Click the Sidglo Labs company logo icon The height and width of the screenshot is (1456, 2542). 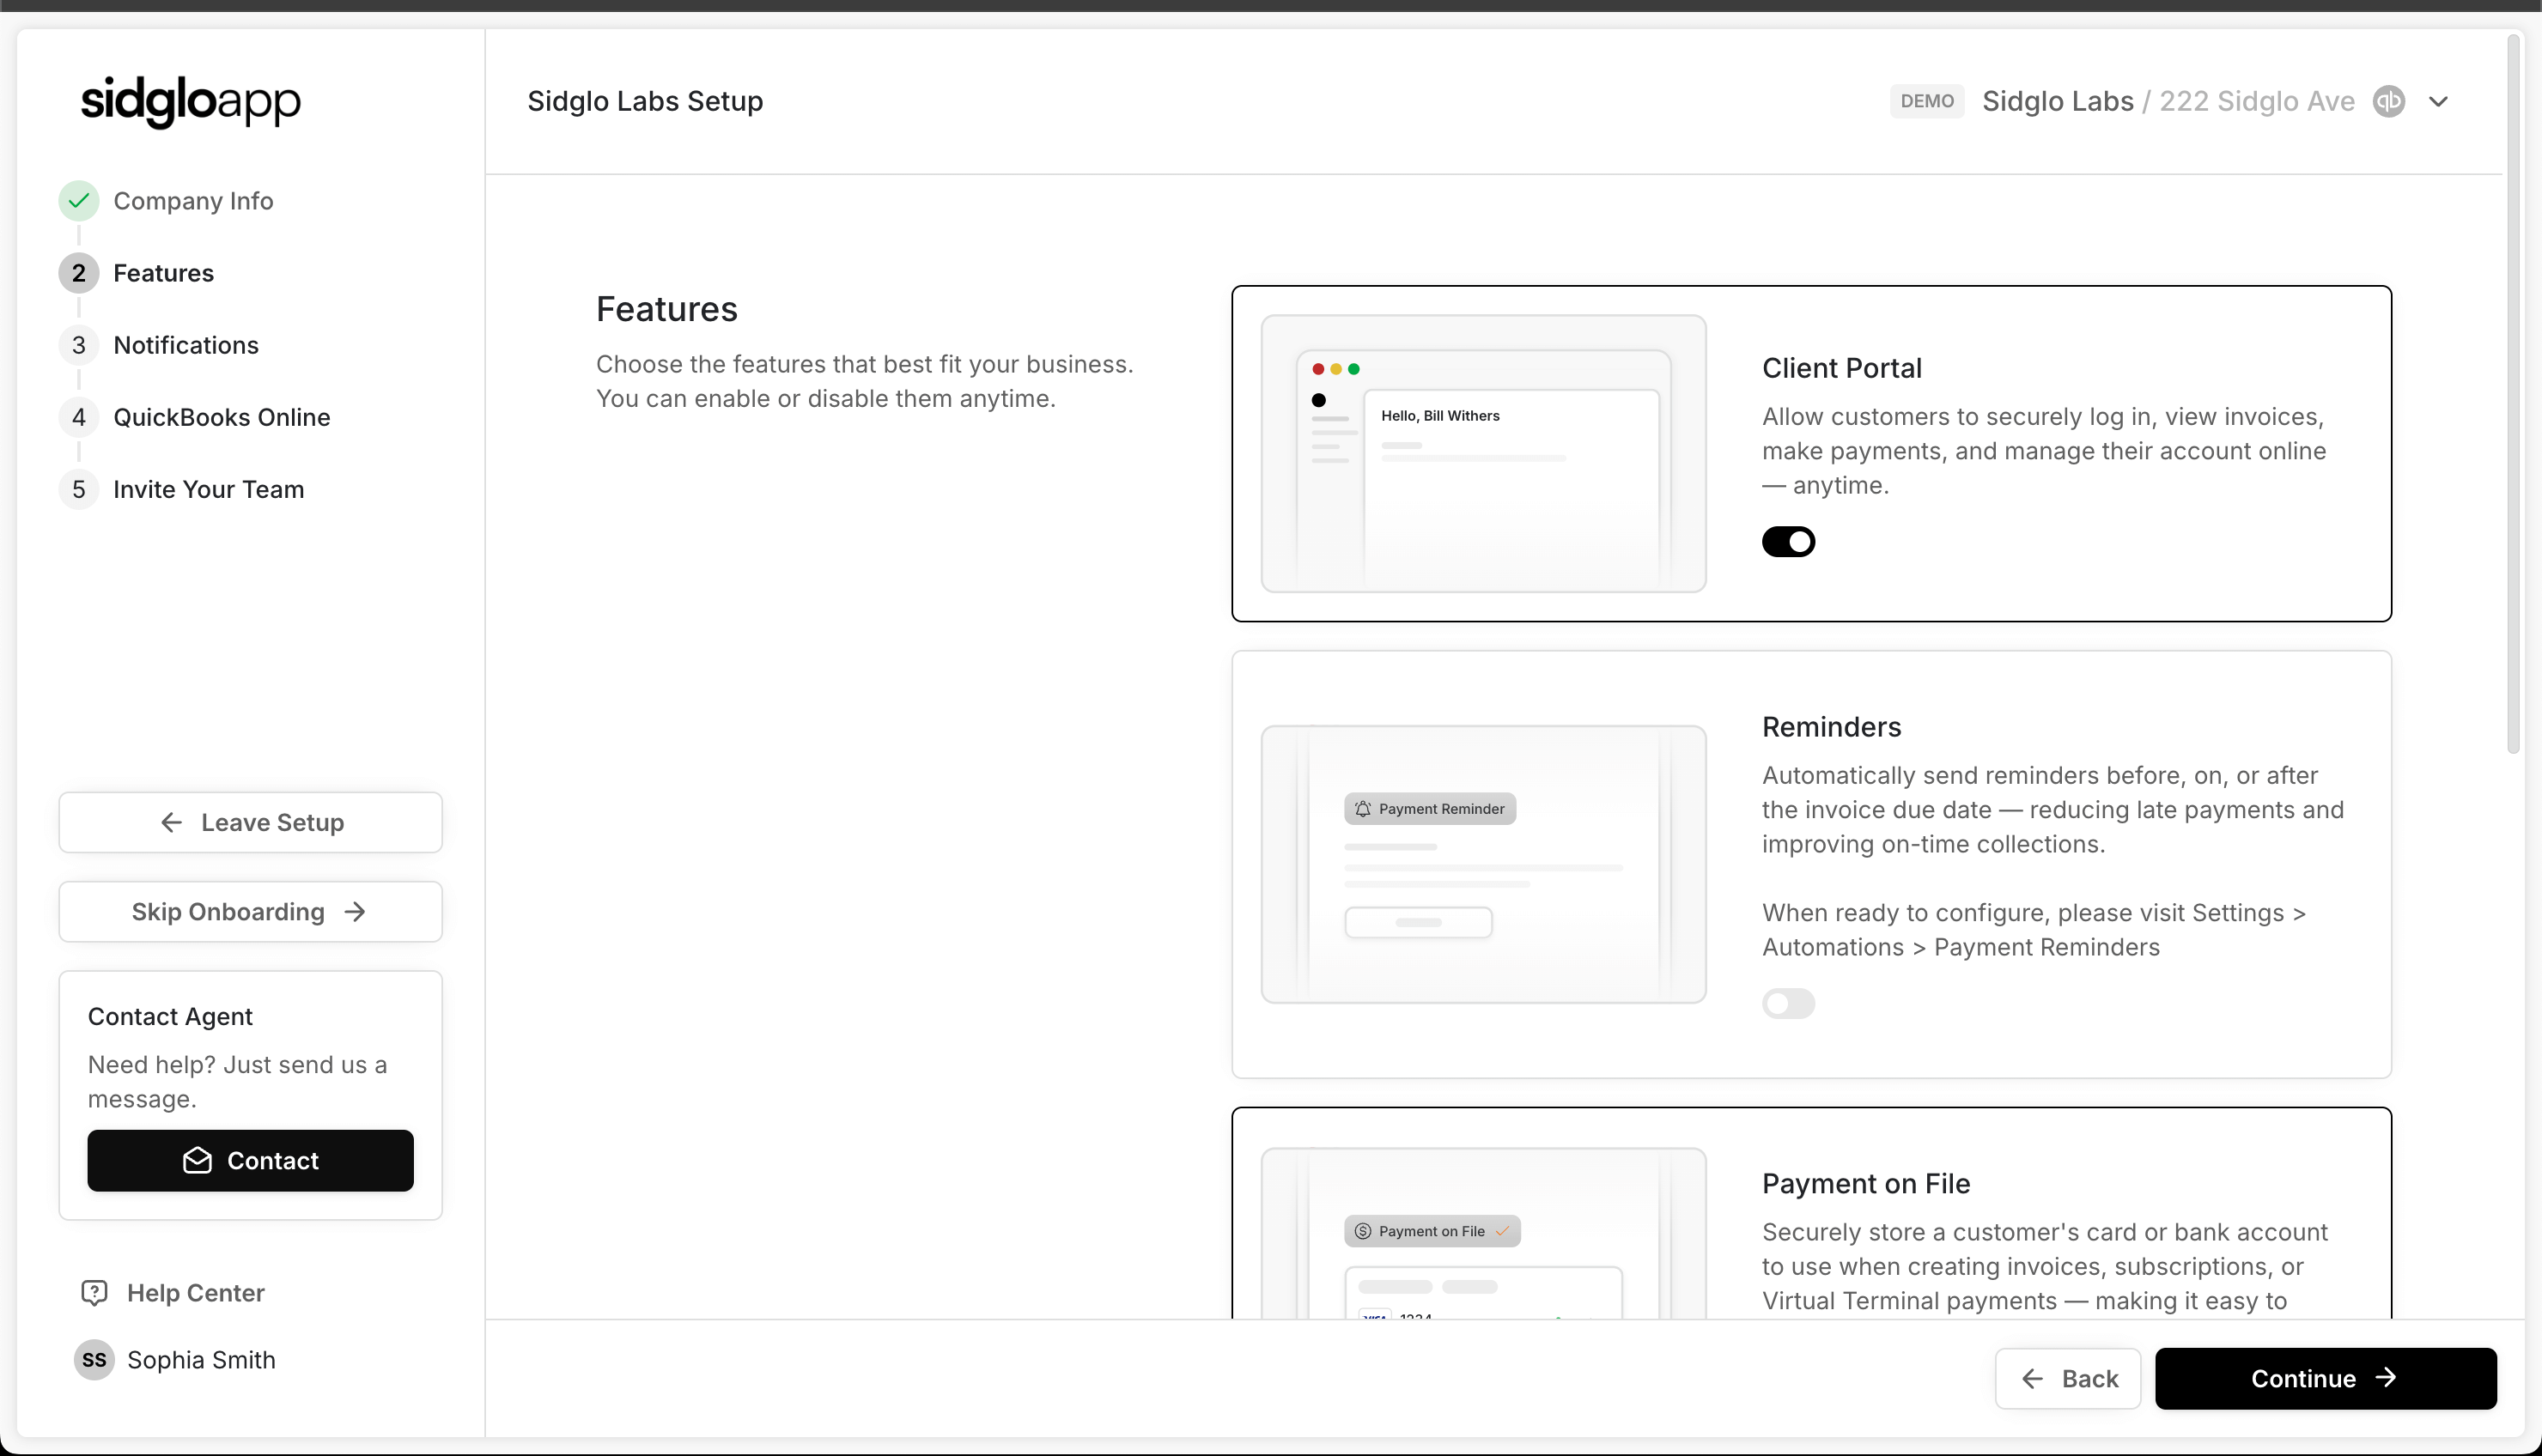tap(2389, 101)
